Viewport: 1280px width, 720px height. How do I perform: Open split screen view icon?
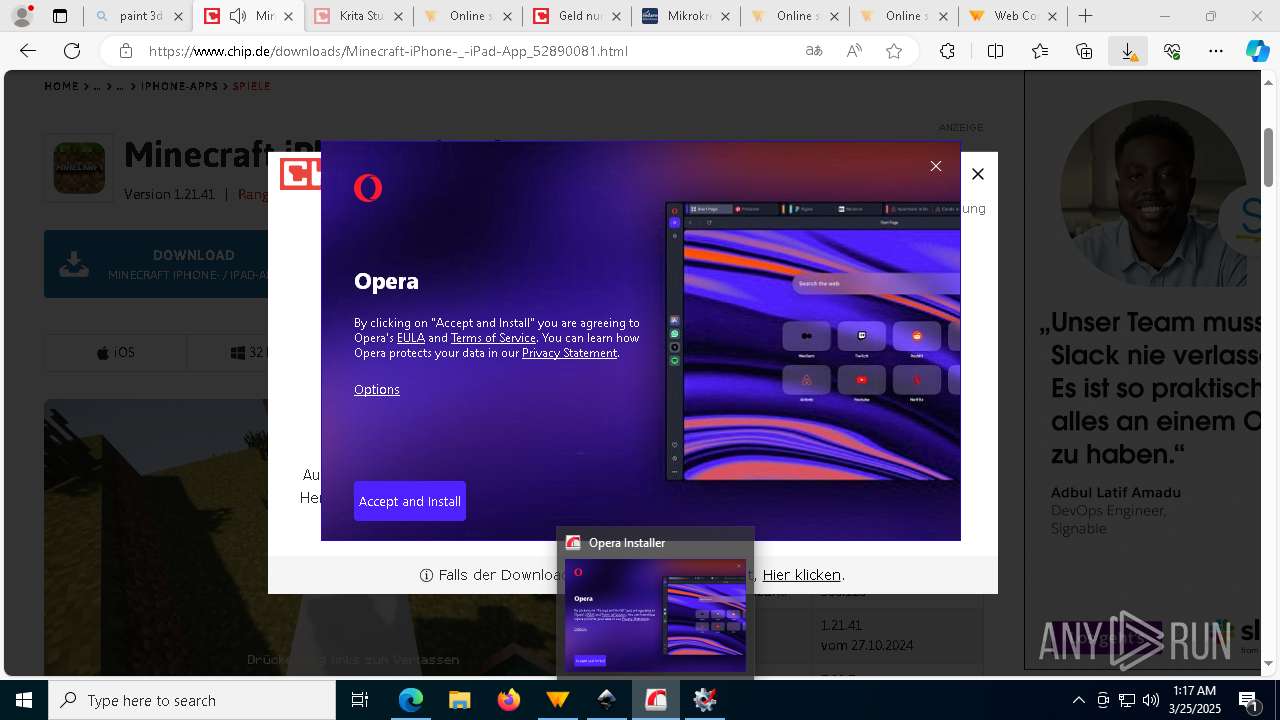tap(995, 51)
